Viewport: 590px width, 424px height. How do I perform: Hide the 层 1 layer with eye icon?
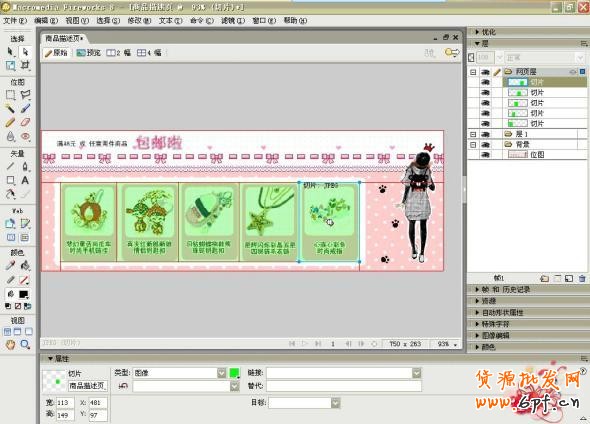[485, 134]
